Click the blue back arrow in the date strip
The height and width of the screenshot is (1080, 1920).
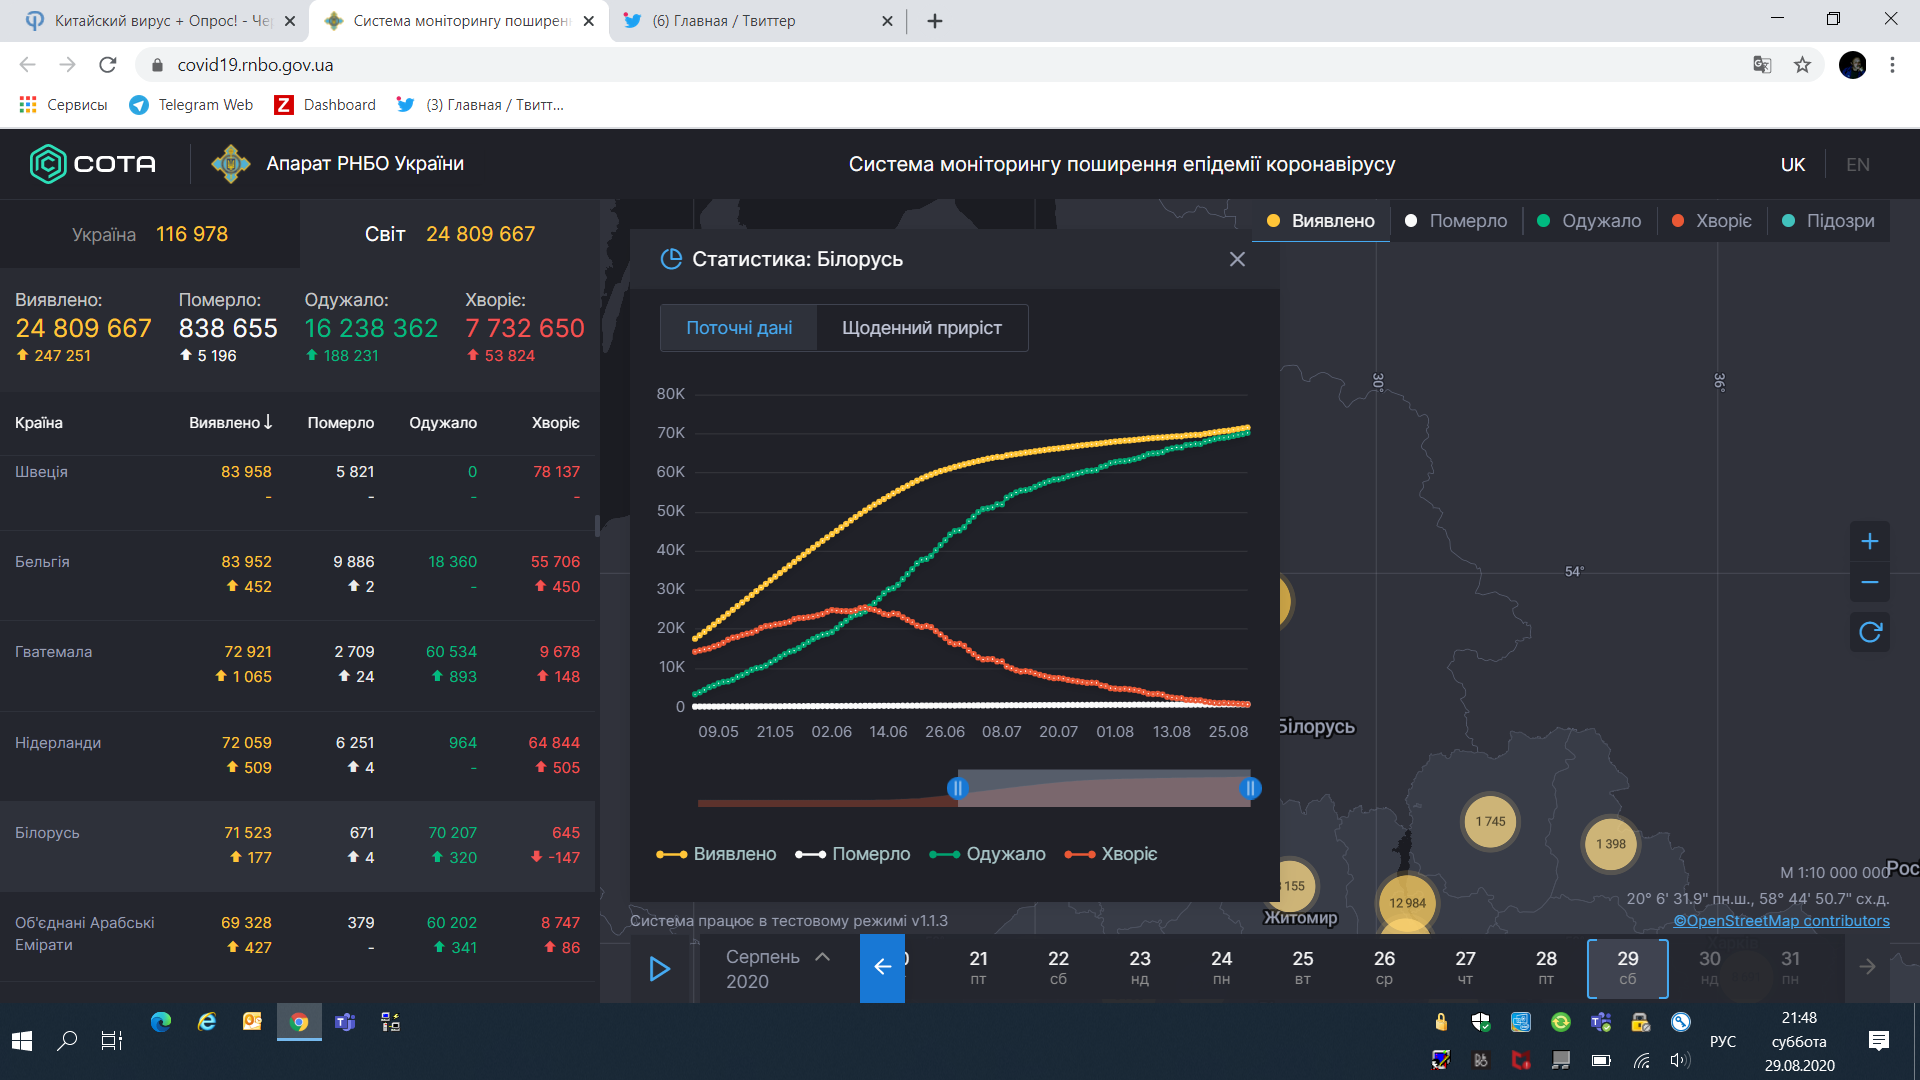pyautogui.click(x=882, y=967)
